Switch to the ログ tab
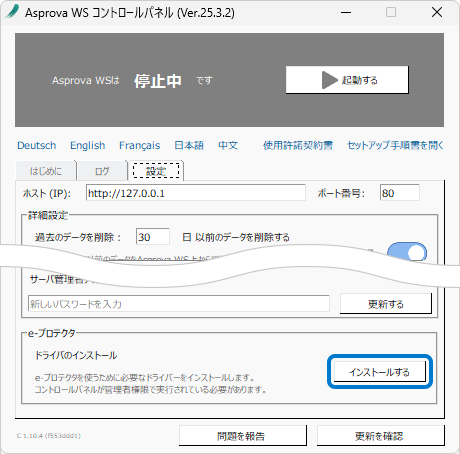Image resolution: width=460 pixels, height=454 pixels. [x=102, y=171]
